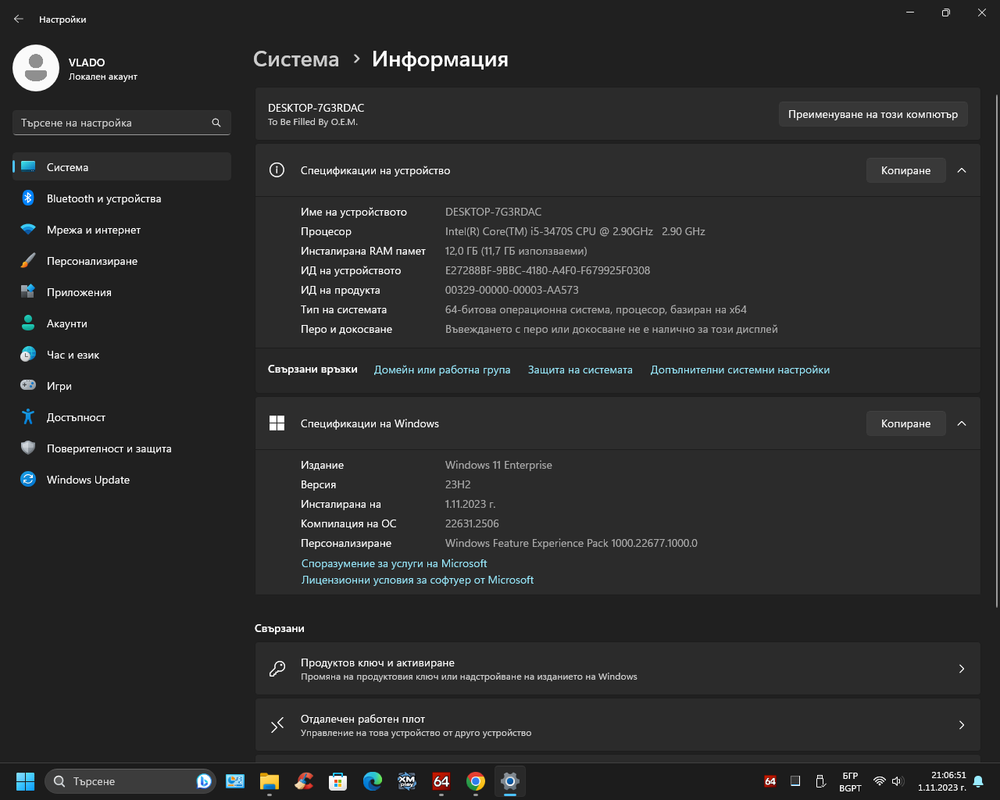Switch БГР keyboard language in tray
Viewport: 1000px width, 800px height.
click(x=850, y=781)
